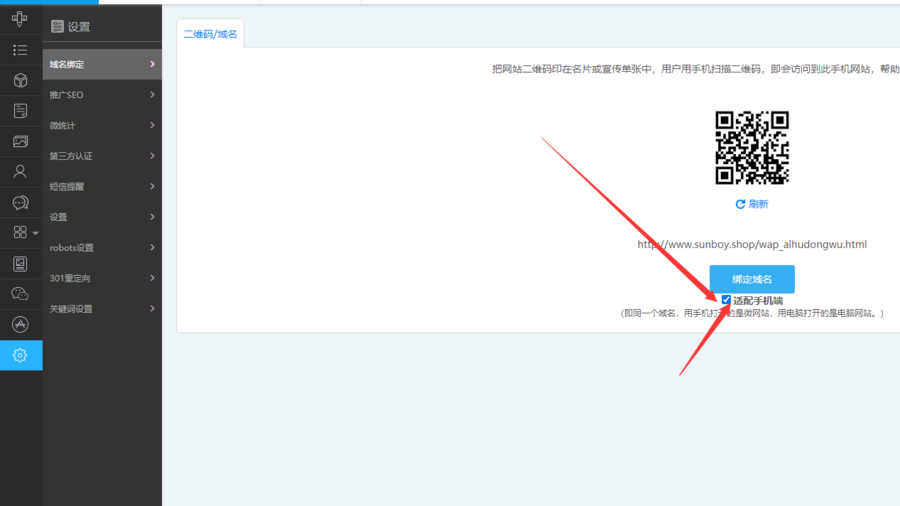Viewport: 900px width, 506px height.
Task: Click the 设置 header icon
Action: pyautogui.click(x=57, y=26)
